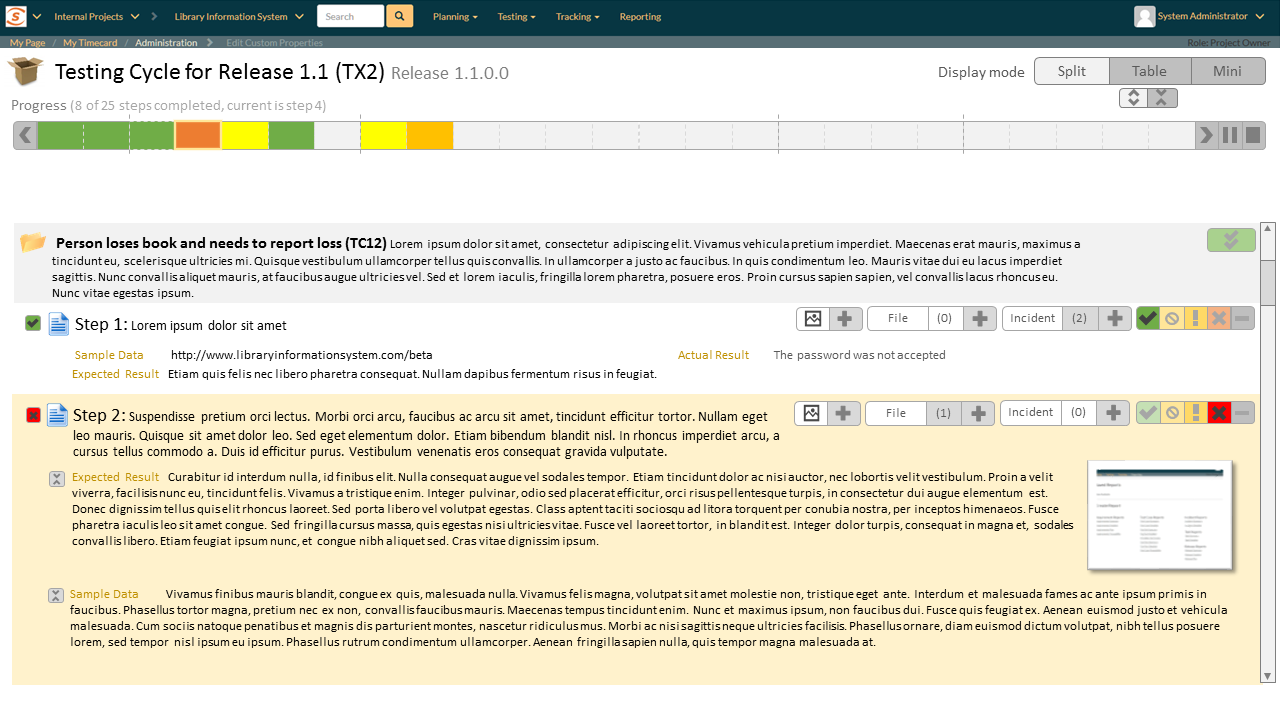Open the Library Information System project dropdown
Image resolution: width=1280 pixels, height=720 pixels.
(239, 16)
